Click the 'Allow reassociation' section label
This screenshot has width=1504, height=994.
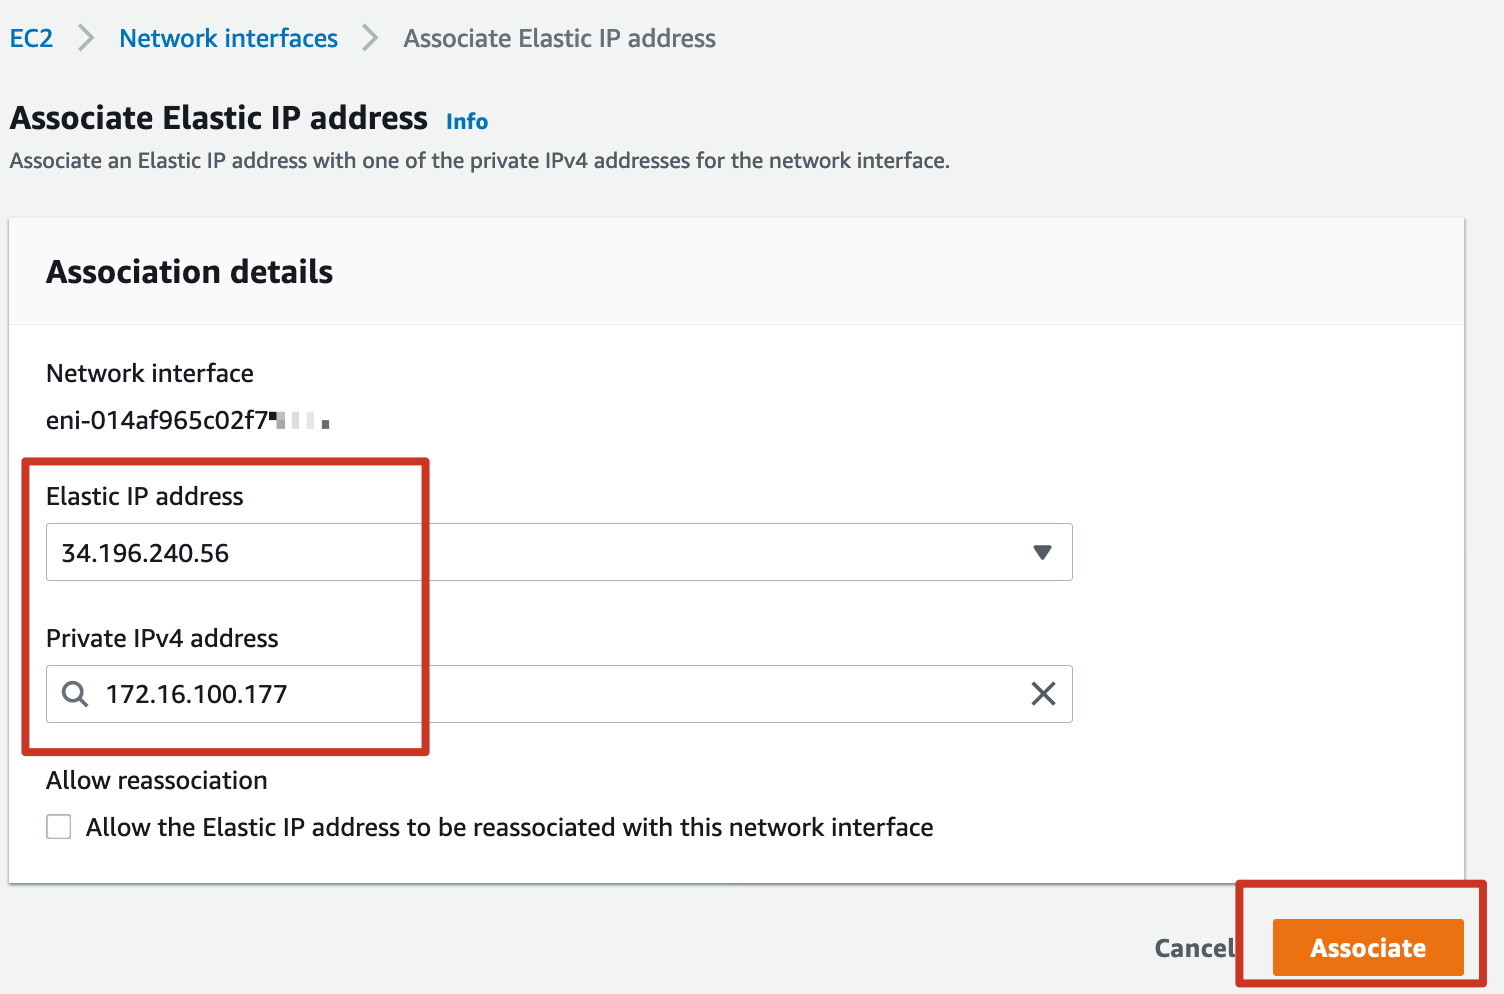click(157, 780)
